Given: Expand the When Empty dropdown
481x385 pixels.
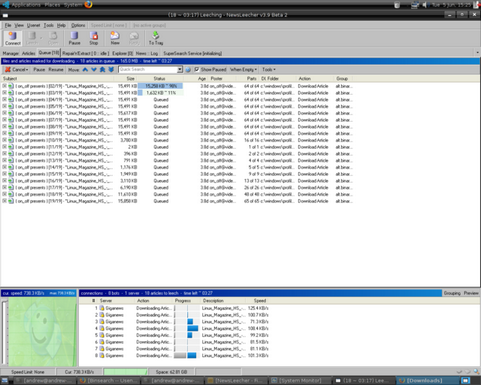Looking at the screenshot, I should [243, 70].
